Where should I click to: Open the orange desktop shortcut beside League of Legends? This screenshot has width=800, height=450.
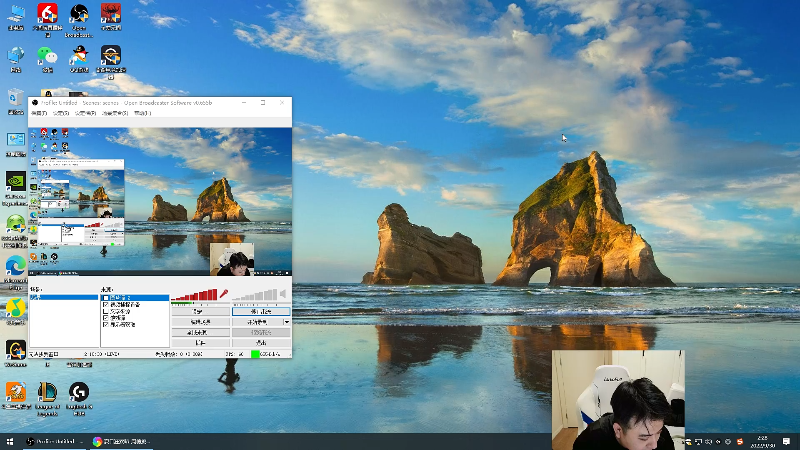pyautogui.click(x=16, y=395)
